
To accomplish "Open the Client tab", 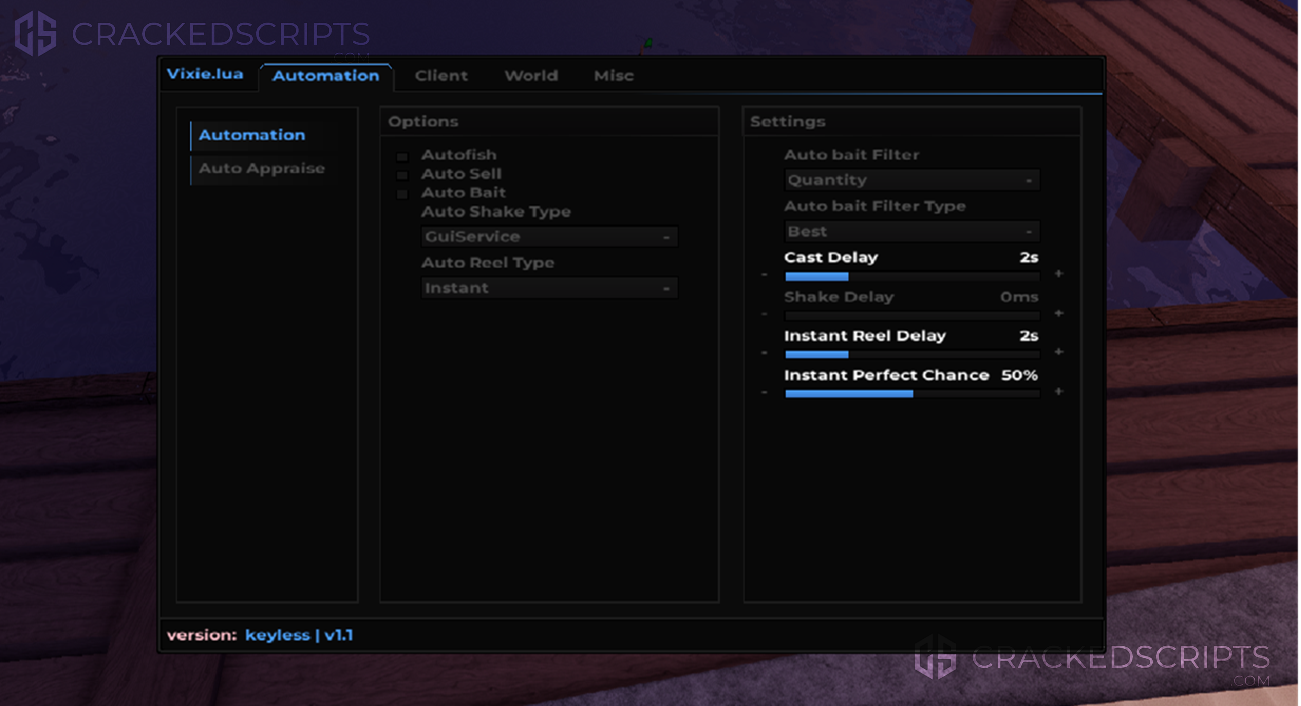I will [x=441, y=76].
